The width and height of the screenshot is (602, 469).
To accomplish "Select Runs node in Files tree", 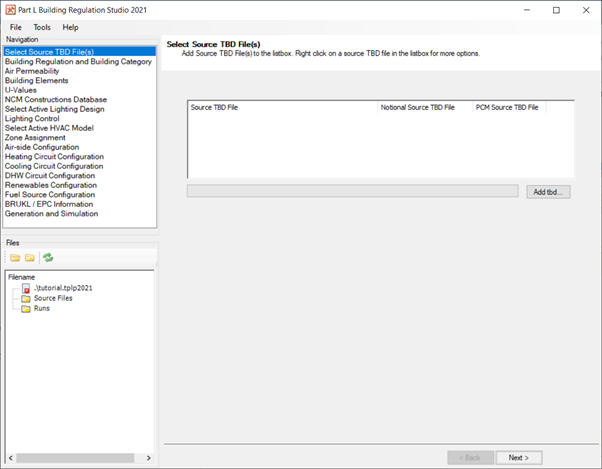I will click(41, 309).
